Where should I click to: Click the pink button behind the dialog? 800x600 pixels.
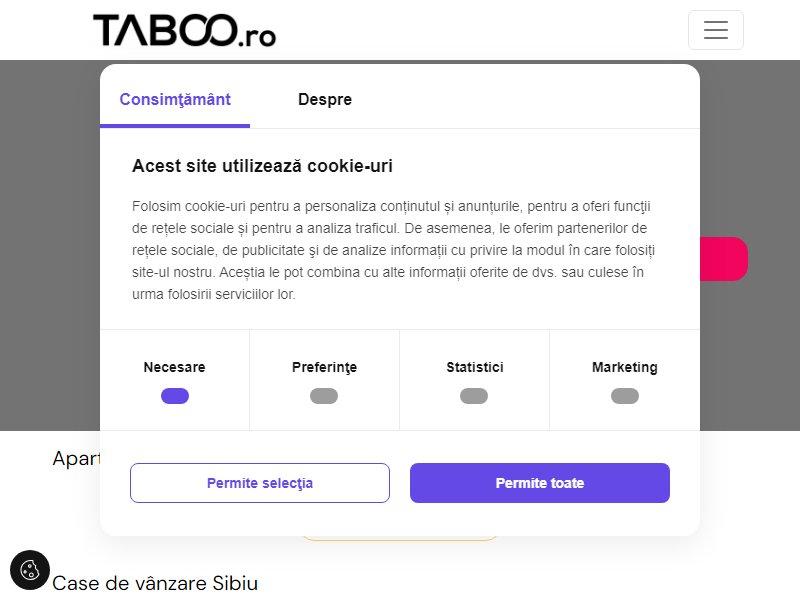point(723,259)
